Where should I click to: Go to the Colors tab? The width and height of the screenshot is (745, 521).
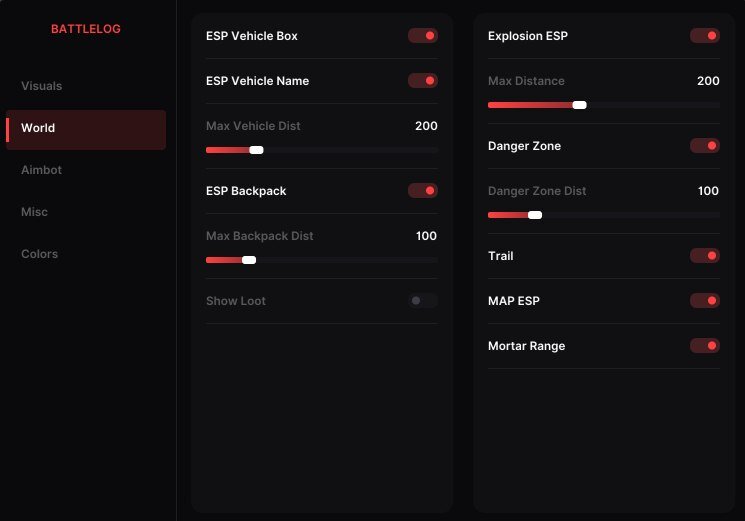(39, 254)
